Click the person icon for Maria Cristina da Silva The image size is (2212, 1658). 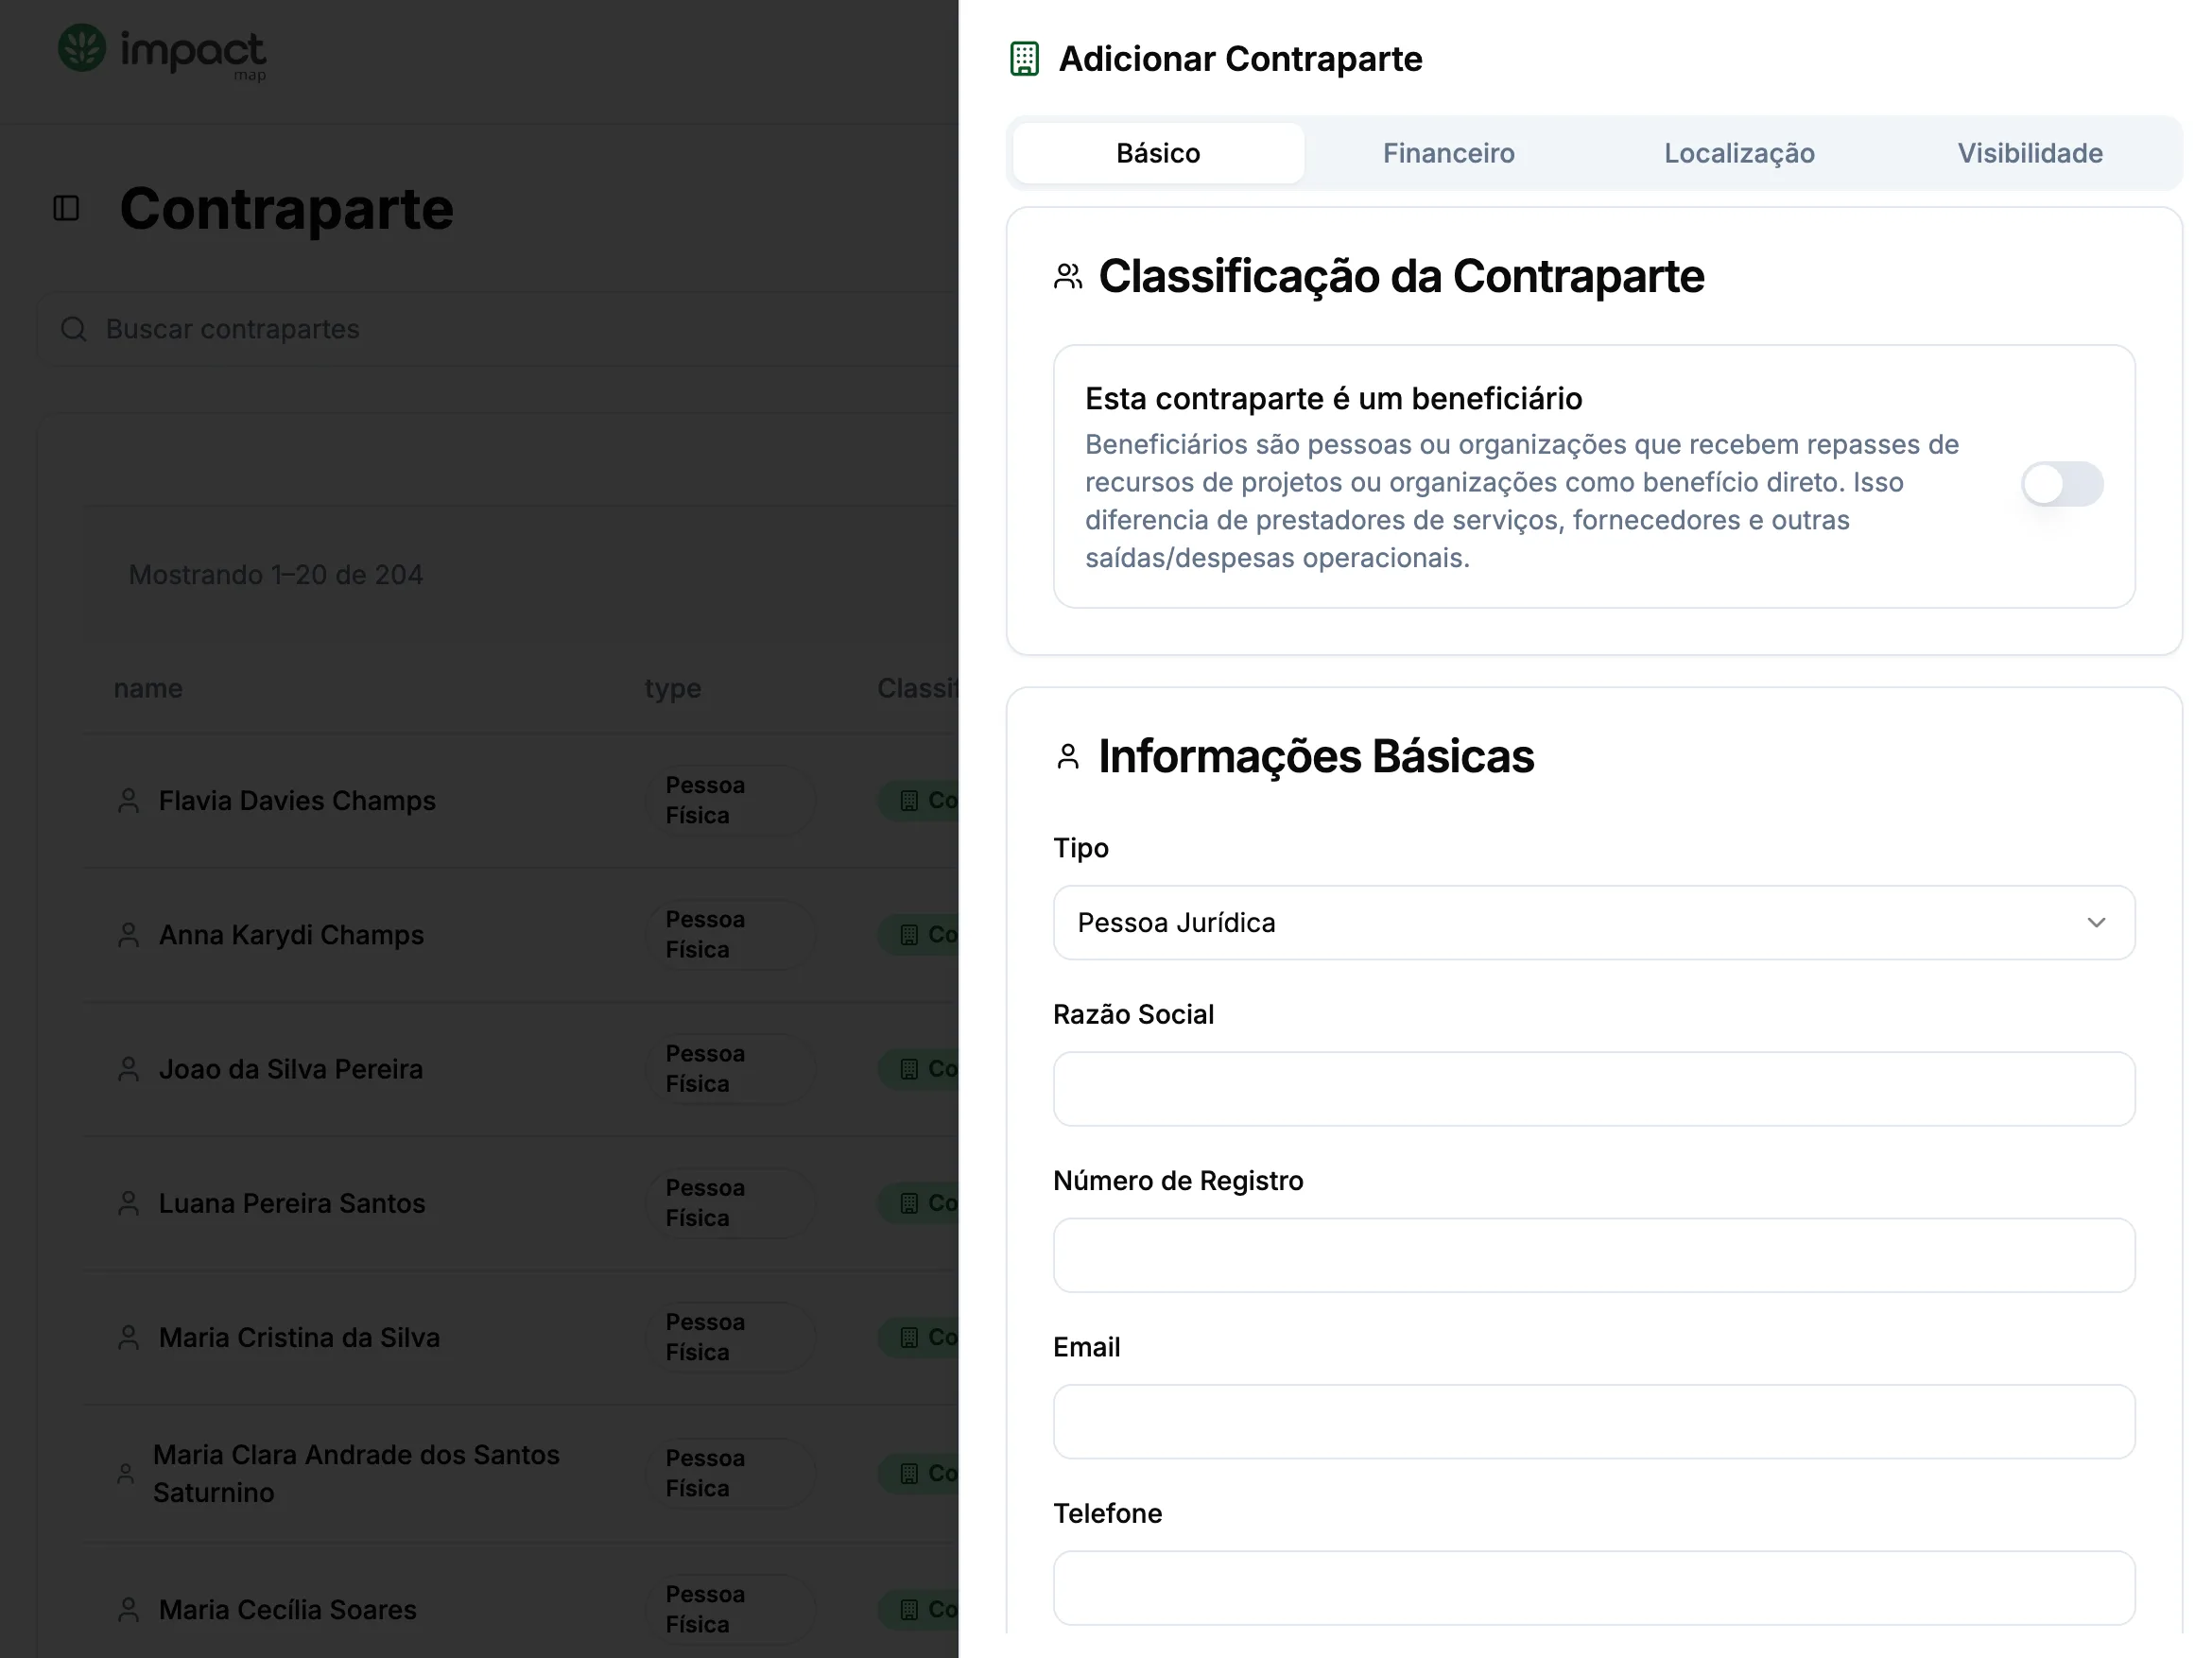click(x=128, y=1337)
